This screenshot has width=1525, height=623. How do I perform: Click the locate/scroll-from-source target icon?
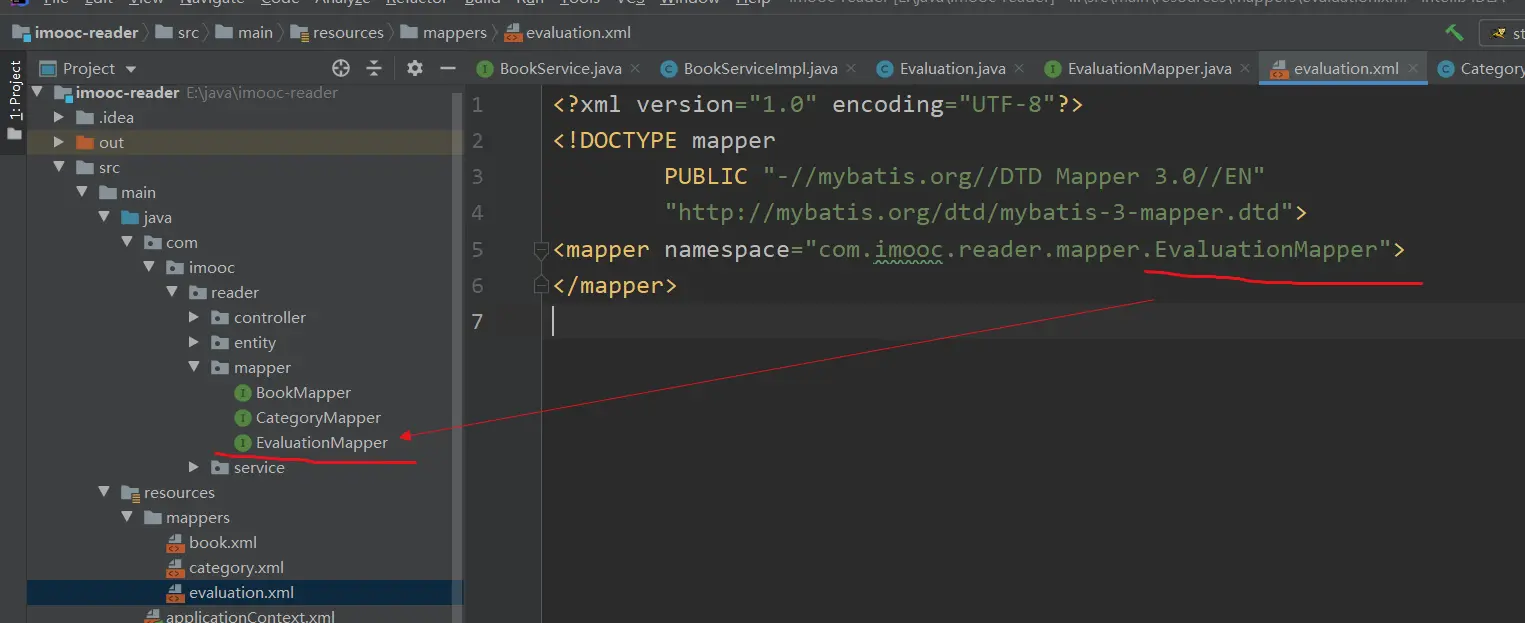pyautogui.click(x=341, y=68)
